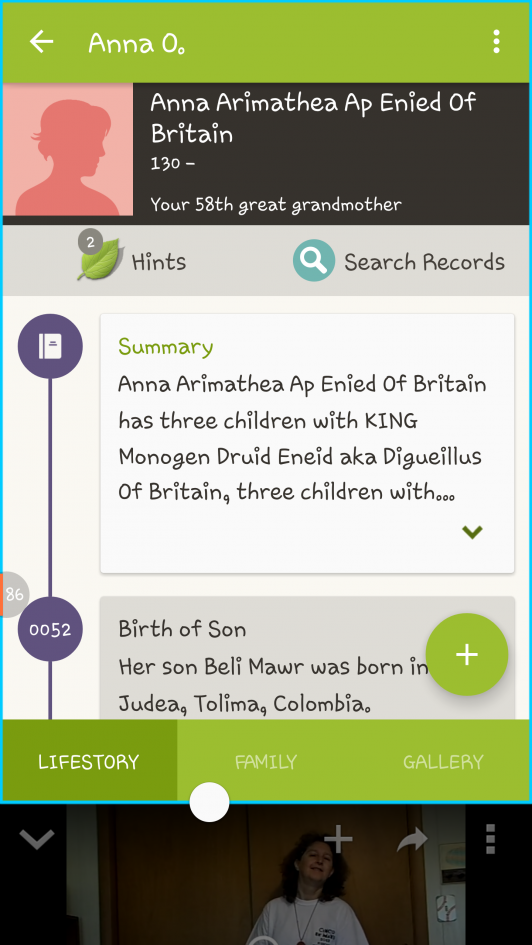This screenshot has width=532, height=945.
Task: Tap the magnifying glass Search Records icon
Action: pyautogui.click(x=314, y=260)
